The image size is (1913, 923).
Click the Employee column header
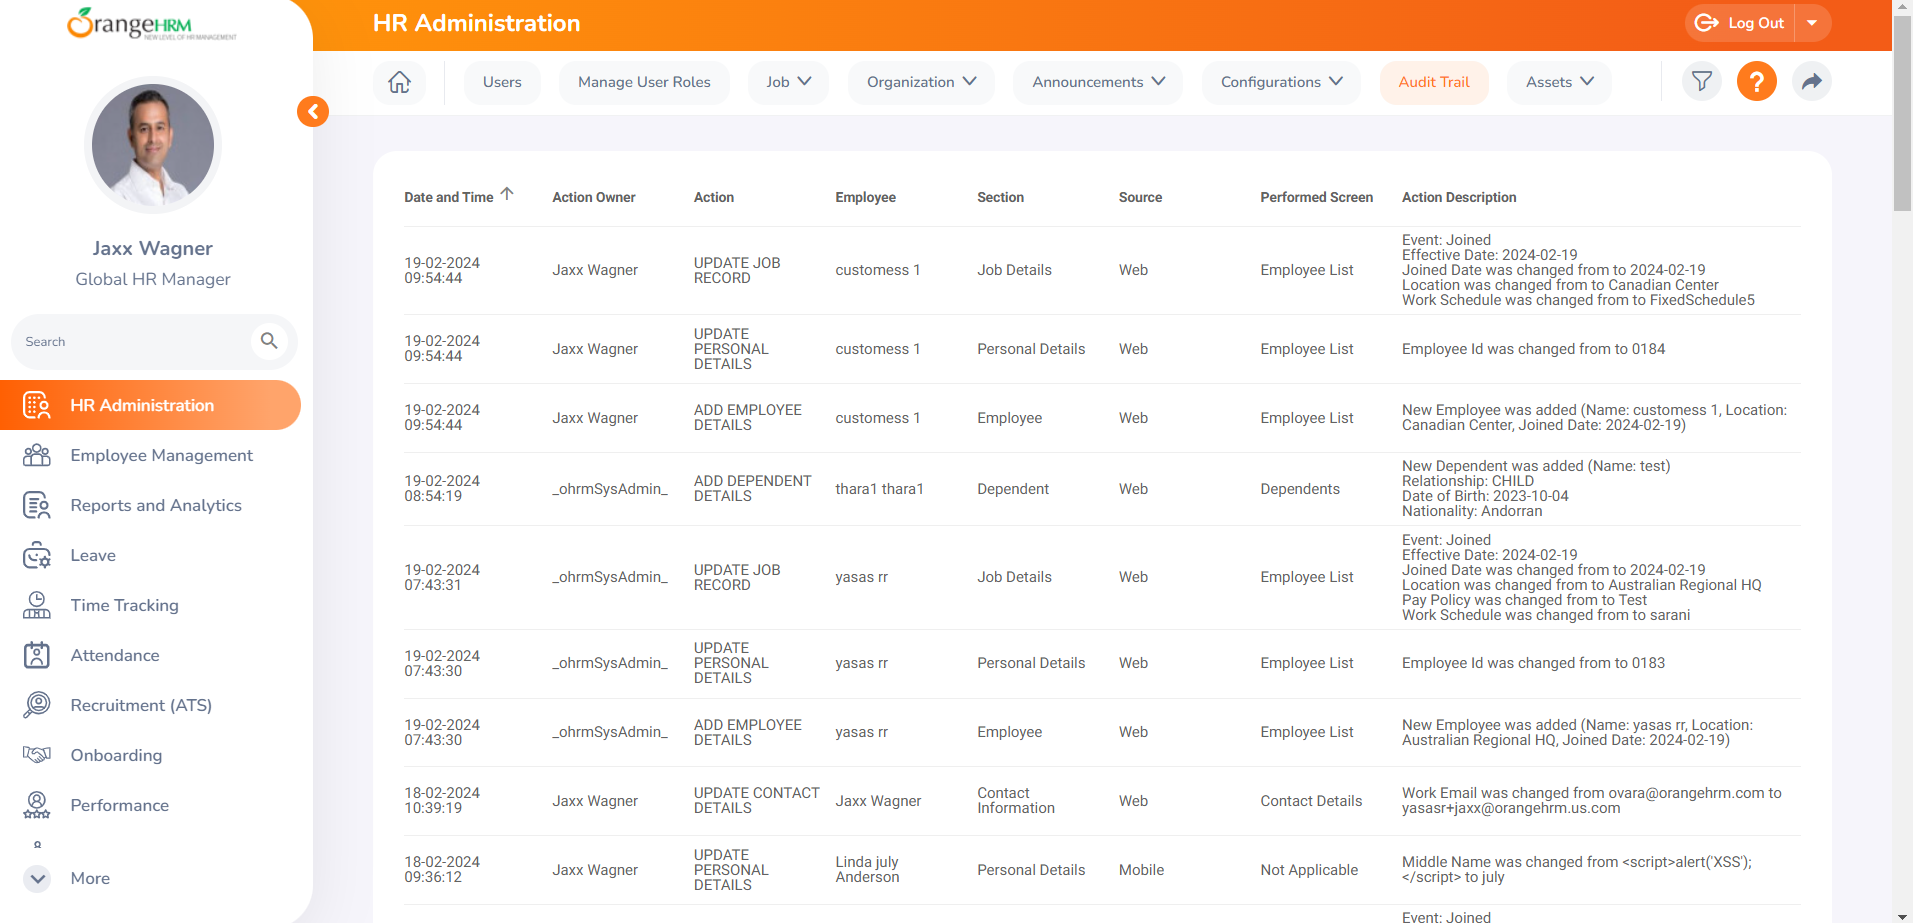coord(865,197)
